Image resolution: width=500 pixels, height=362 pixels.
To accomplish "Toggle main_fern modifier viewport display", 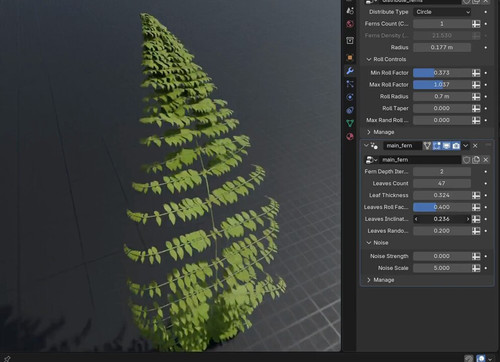I will click(446, 146).
